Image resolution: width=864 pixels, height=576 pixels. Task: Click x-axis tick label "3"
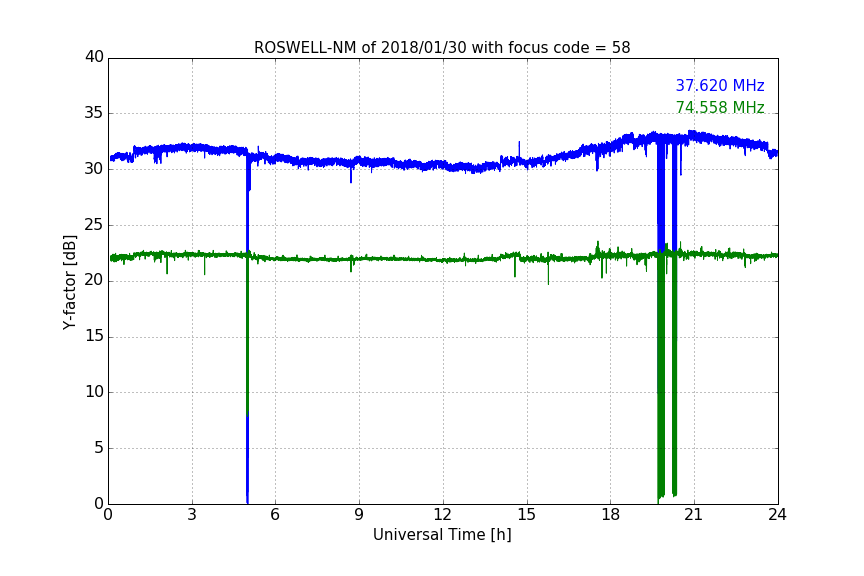[x=192, y=515]
